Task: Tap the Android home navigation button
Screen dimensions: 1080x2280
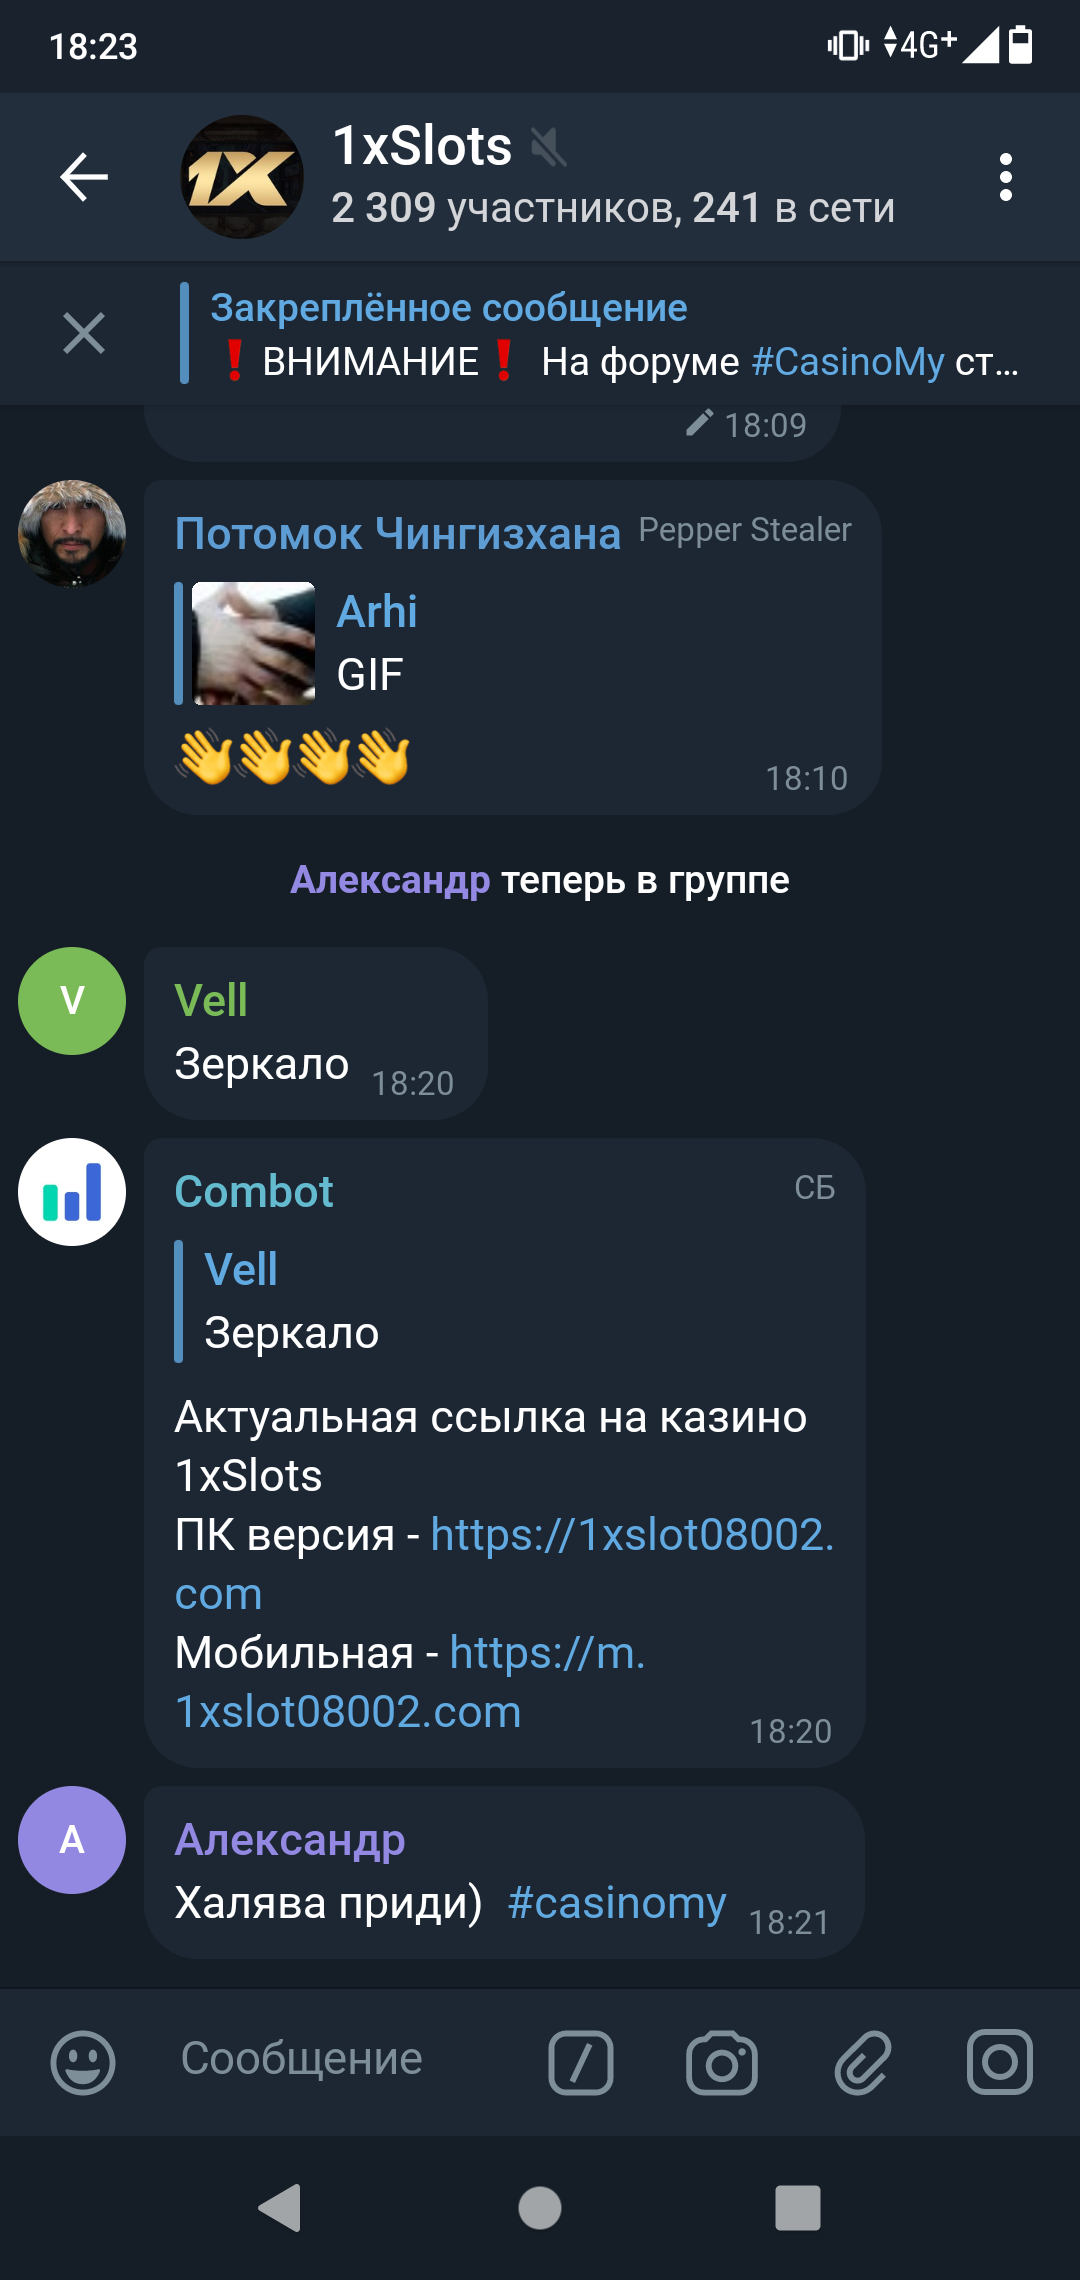Action: (x=540, y=2208)
